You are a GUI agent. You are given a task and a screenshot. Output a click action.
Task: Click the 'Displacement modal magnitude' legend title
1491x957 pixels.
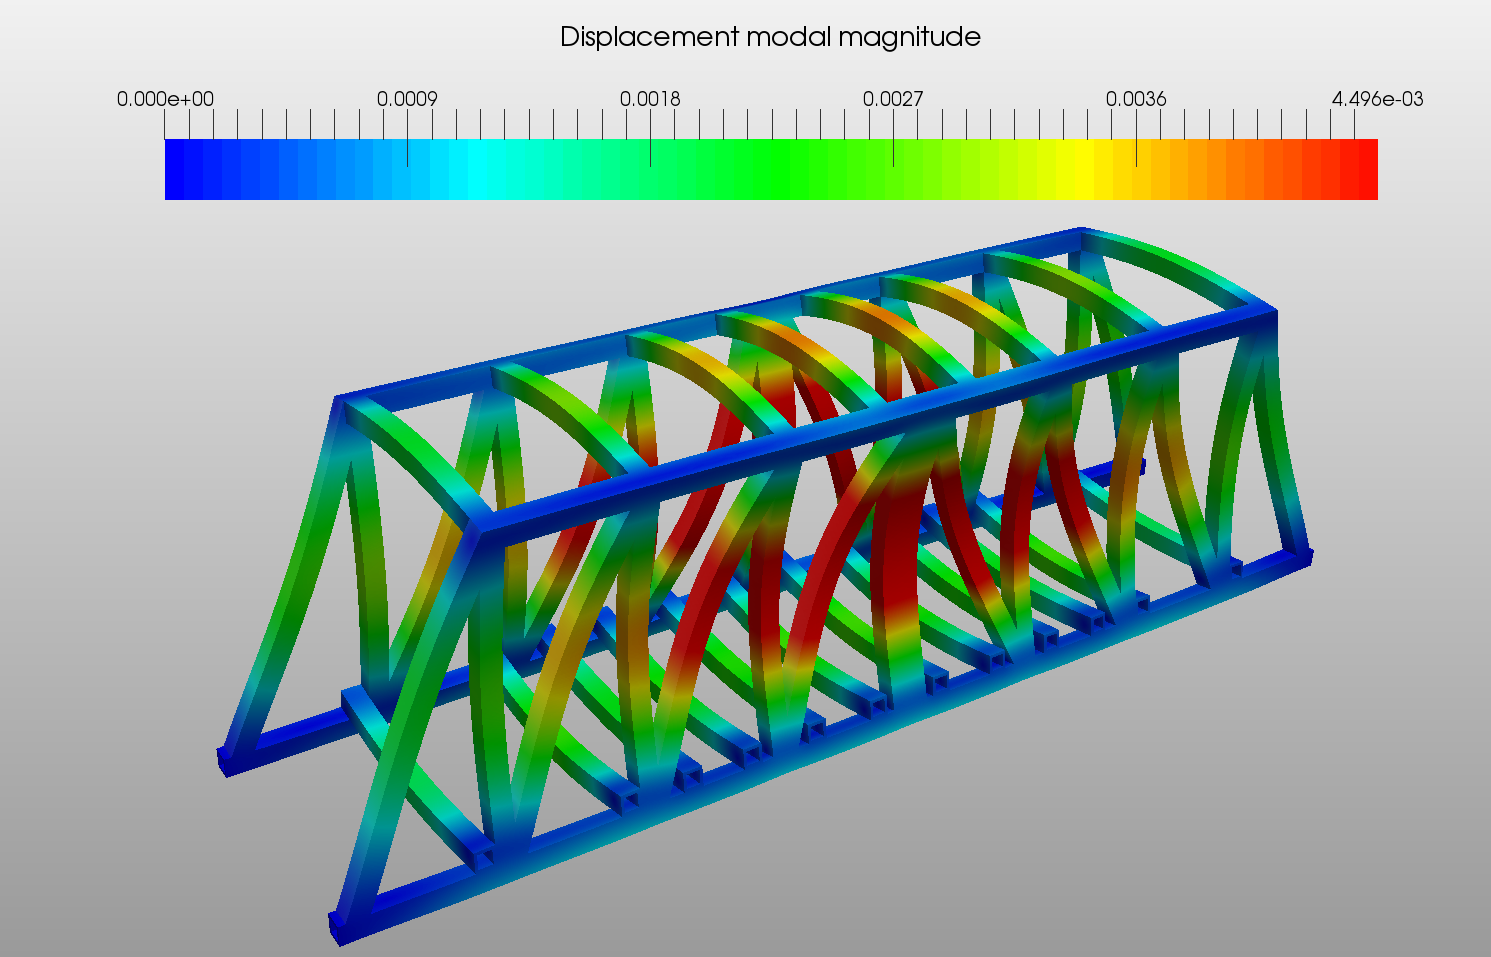pyautogui.click(x=770, y=37)
